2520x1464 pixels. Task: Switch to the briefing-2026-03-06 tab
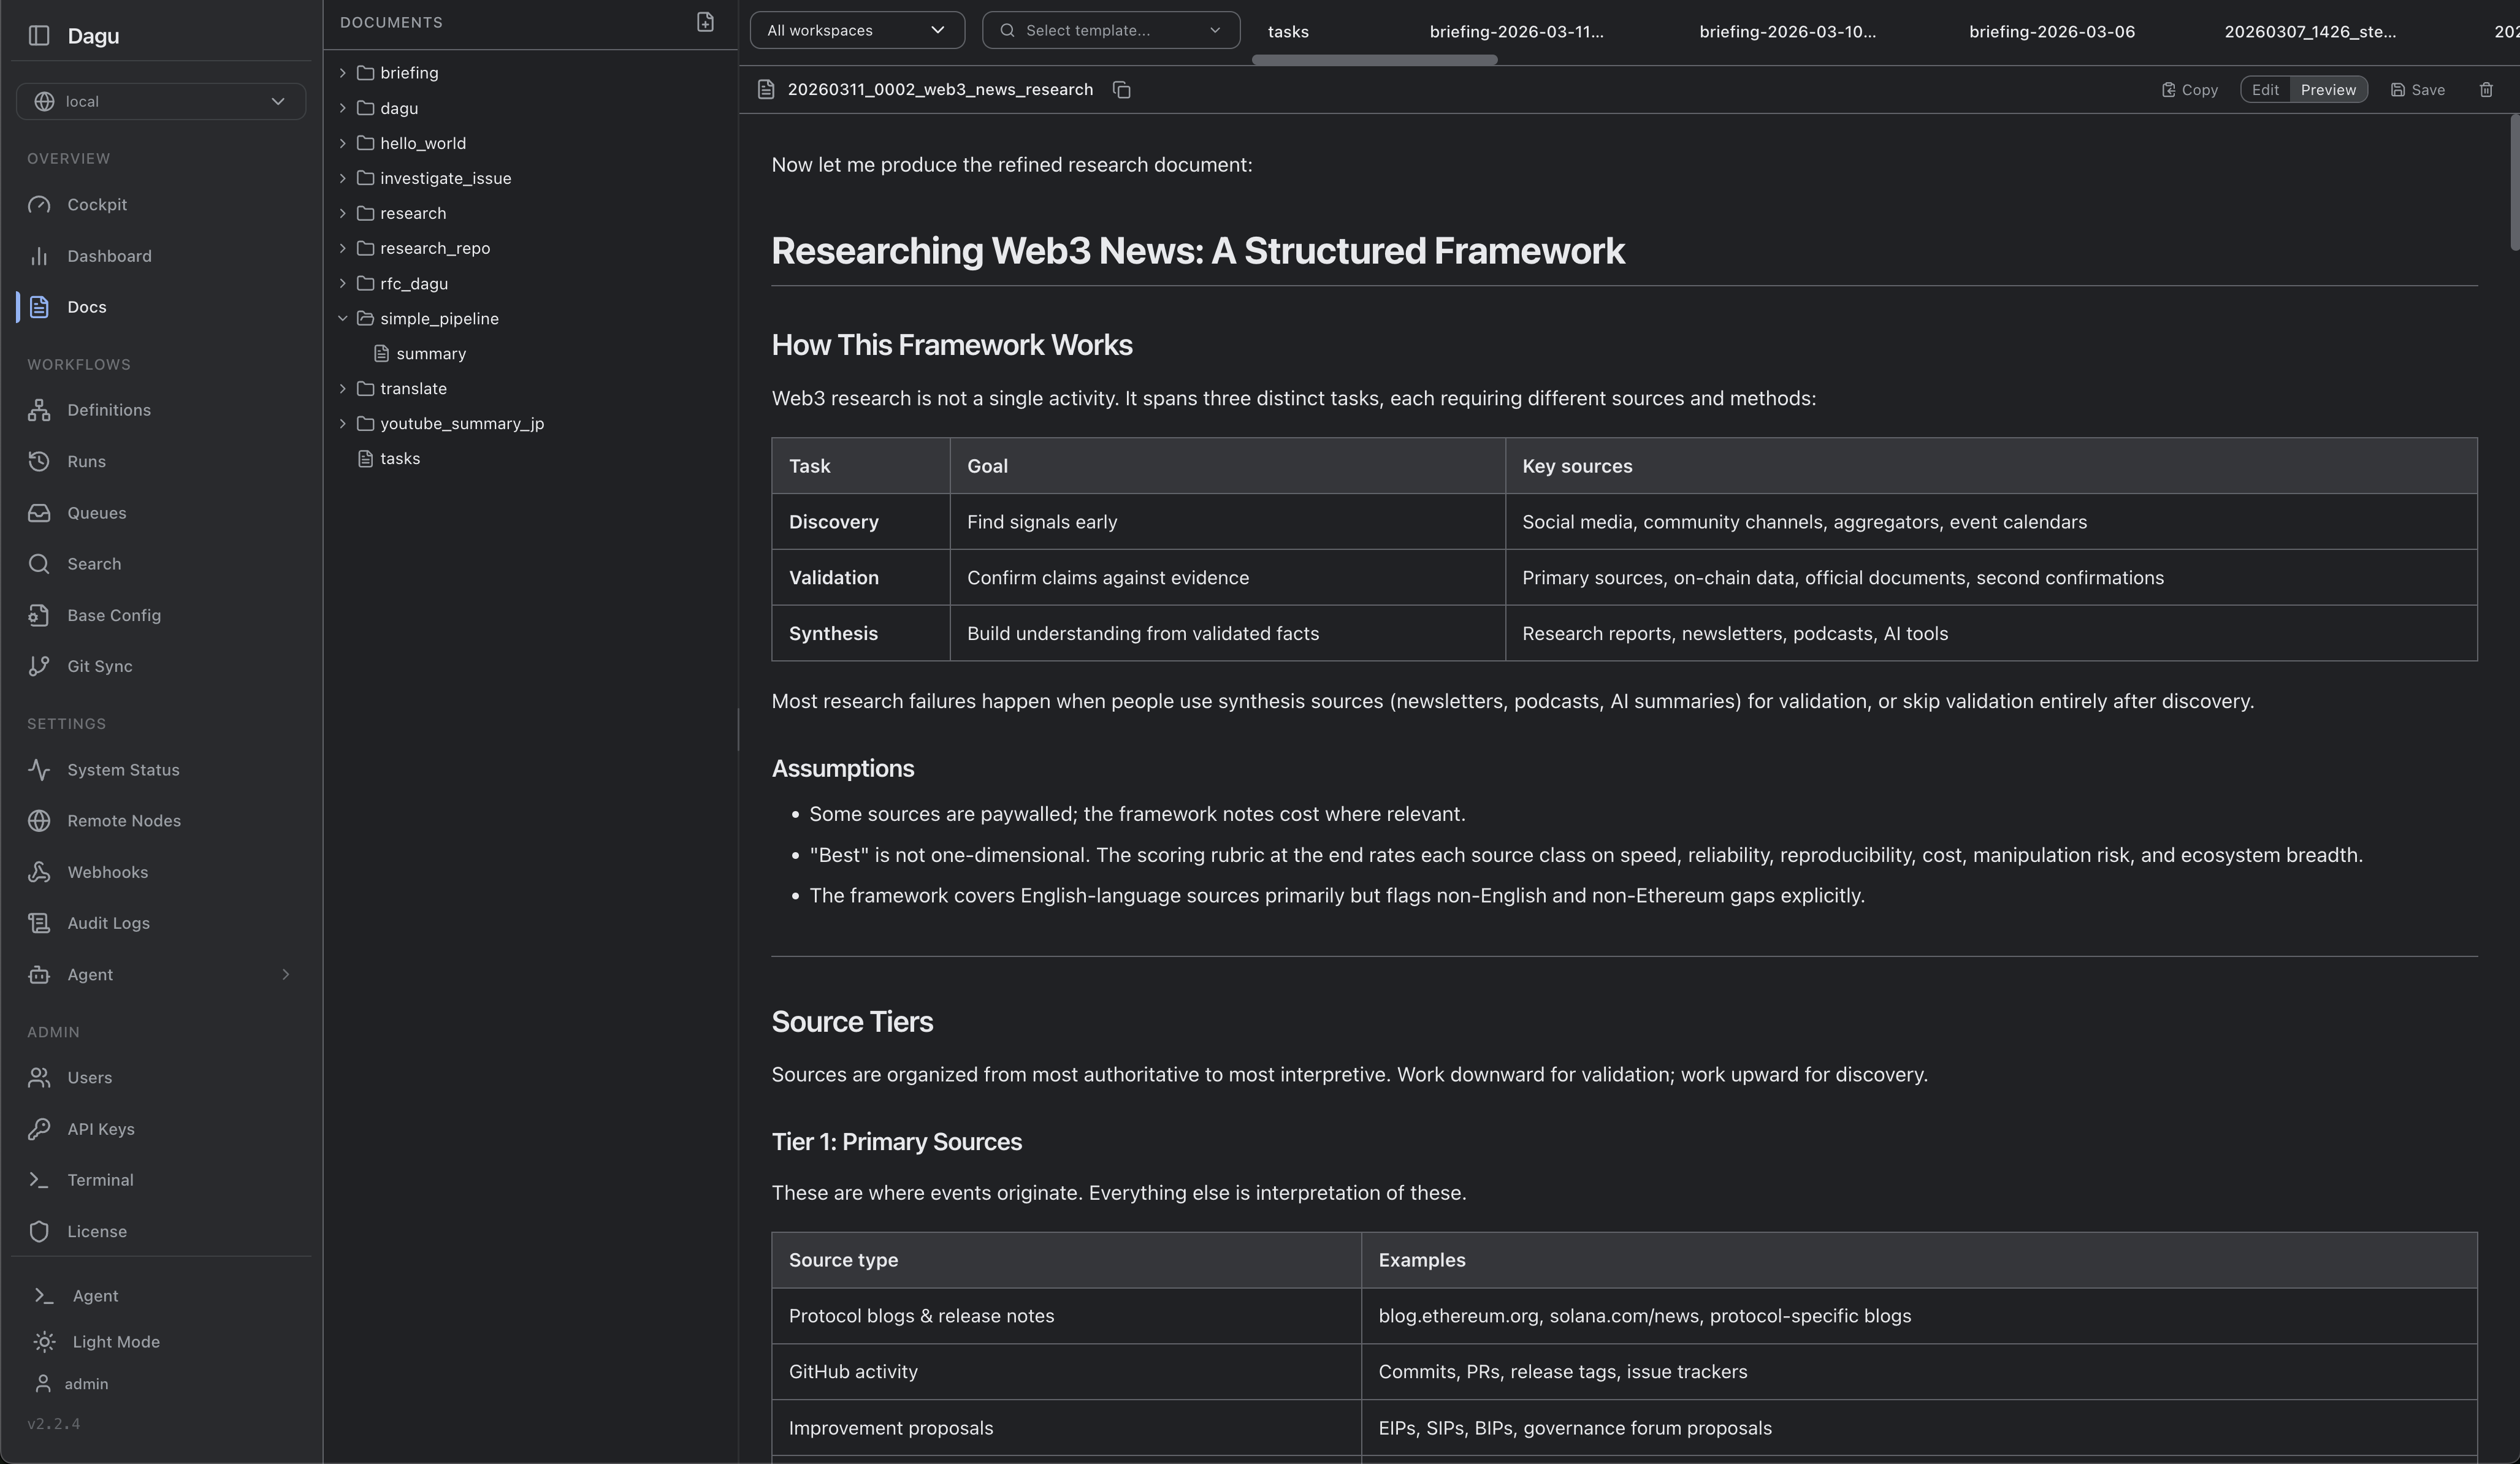tap(2051, 32)
